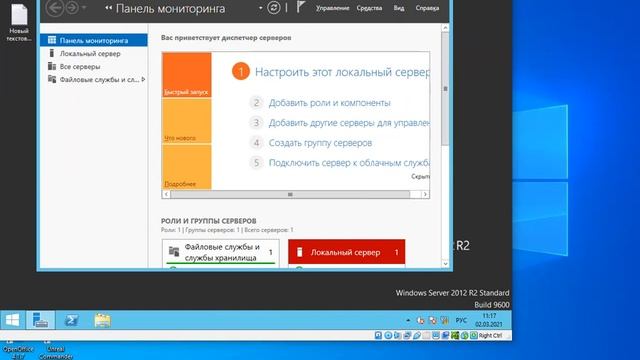Open File Explorer from the guest taskbar

coord(102,320)
